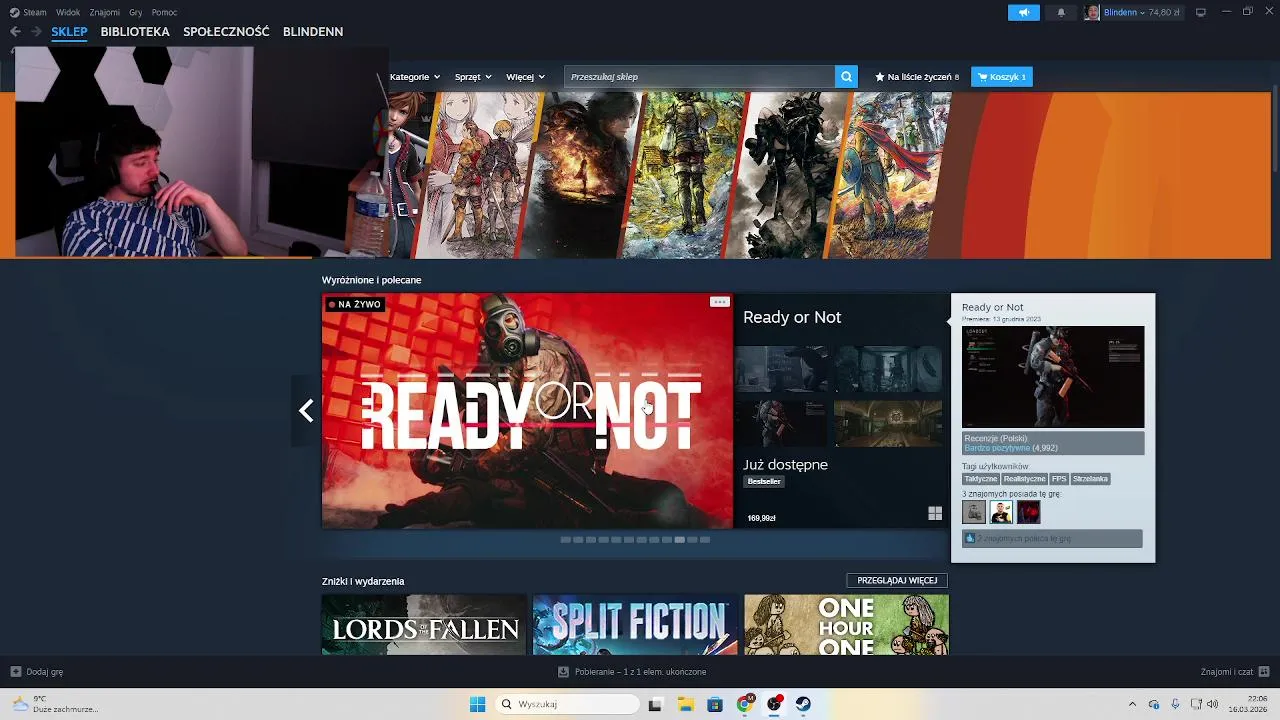Expand Kategorie dropdown

(415, 77)
